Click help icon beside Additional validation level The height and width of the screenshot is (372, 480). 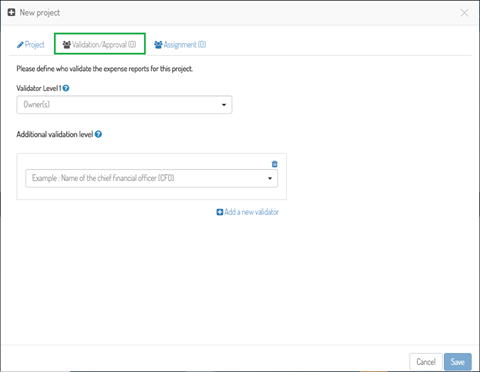tap(98, 134)
